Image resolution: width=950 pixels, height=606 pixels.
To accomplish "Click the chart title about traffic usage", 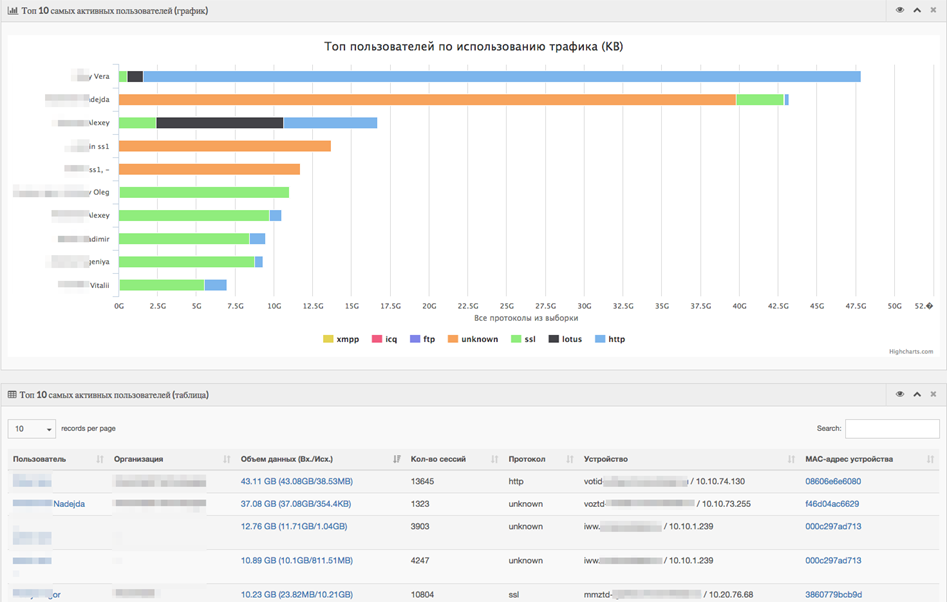I will point(473,47).
